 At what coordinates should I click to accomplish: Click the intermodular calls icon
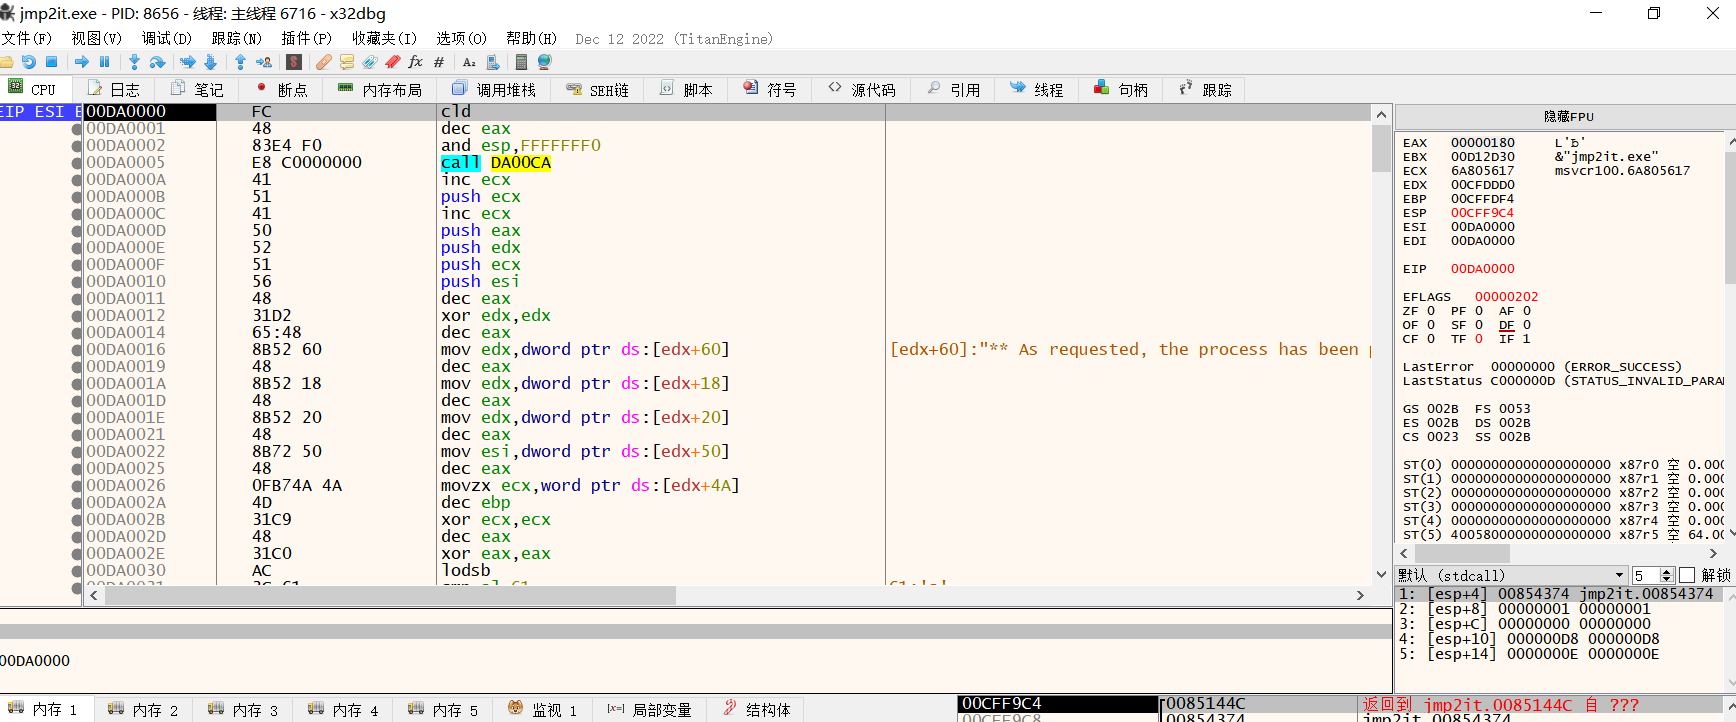click(492, 62)
